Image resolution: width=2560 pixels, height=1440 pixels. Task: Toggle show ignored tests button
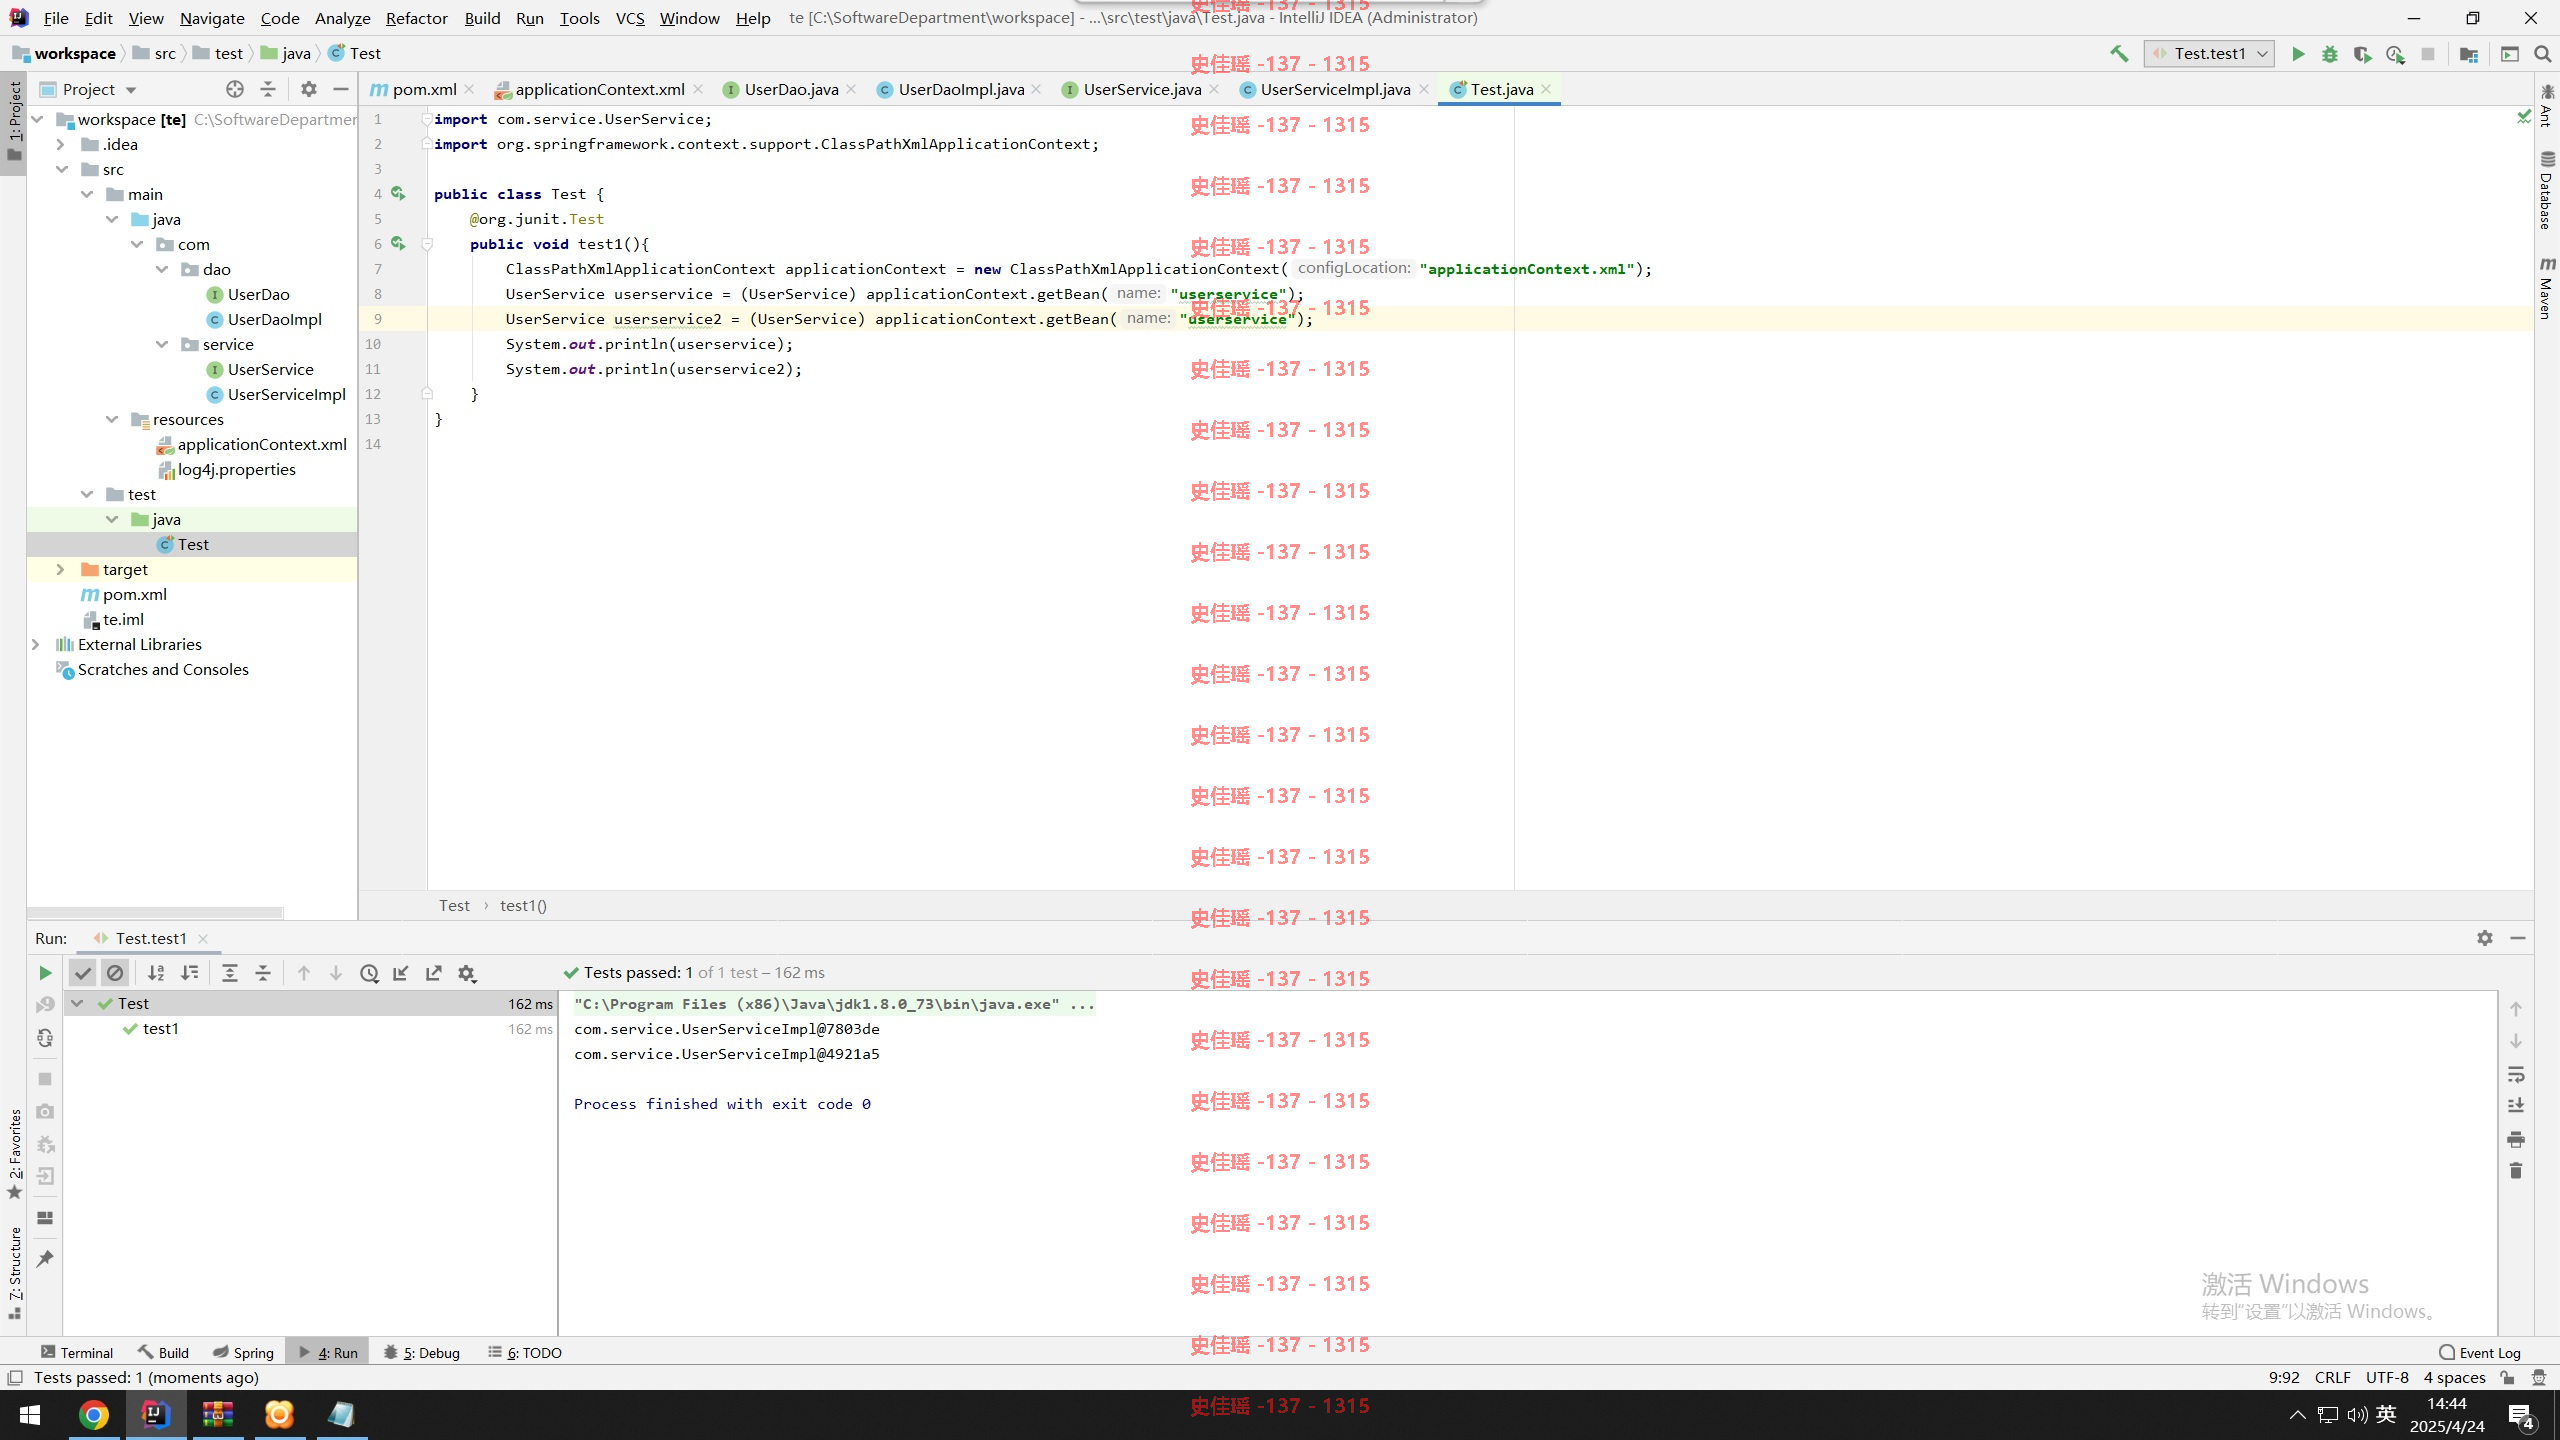click(x=115, y=973)
